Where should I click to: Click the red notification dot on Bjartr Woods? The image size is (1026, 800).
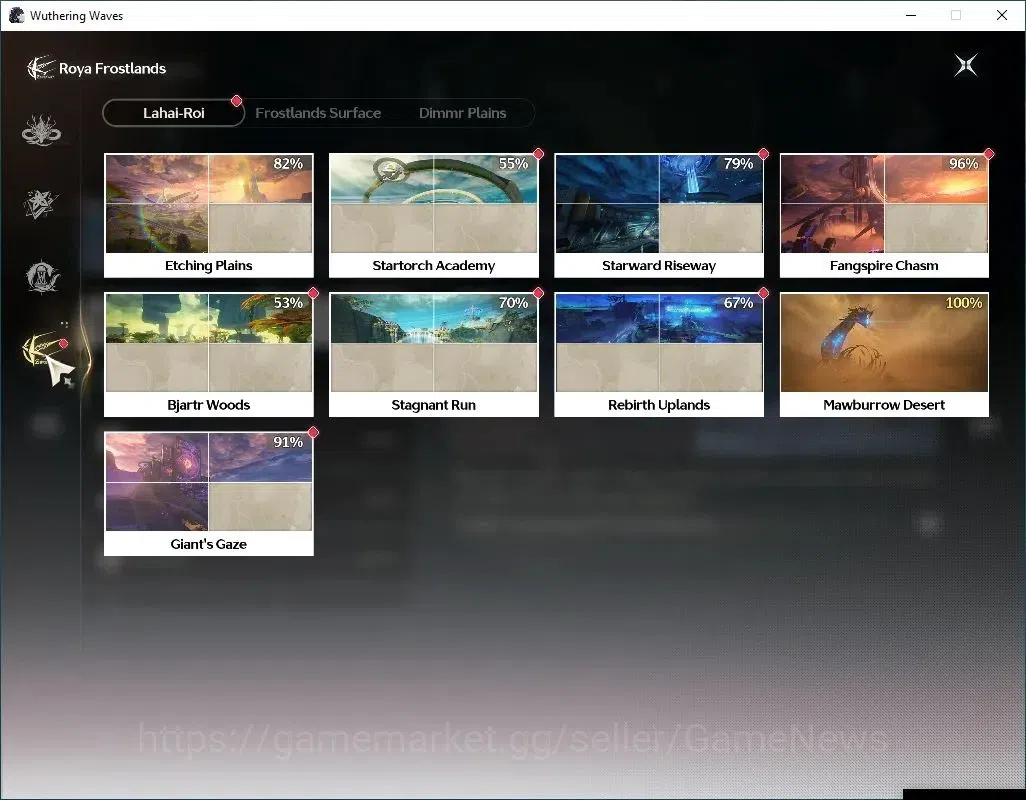pos(313,293)
